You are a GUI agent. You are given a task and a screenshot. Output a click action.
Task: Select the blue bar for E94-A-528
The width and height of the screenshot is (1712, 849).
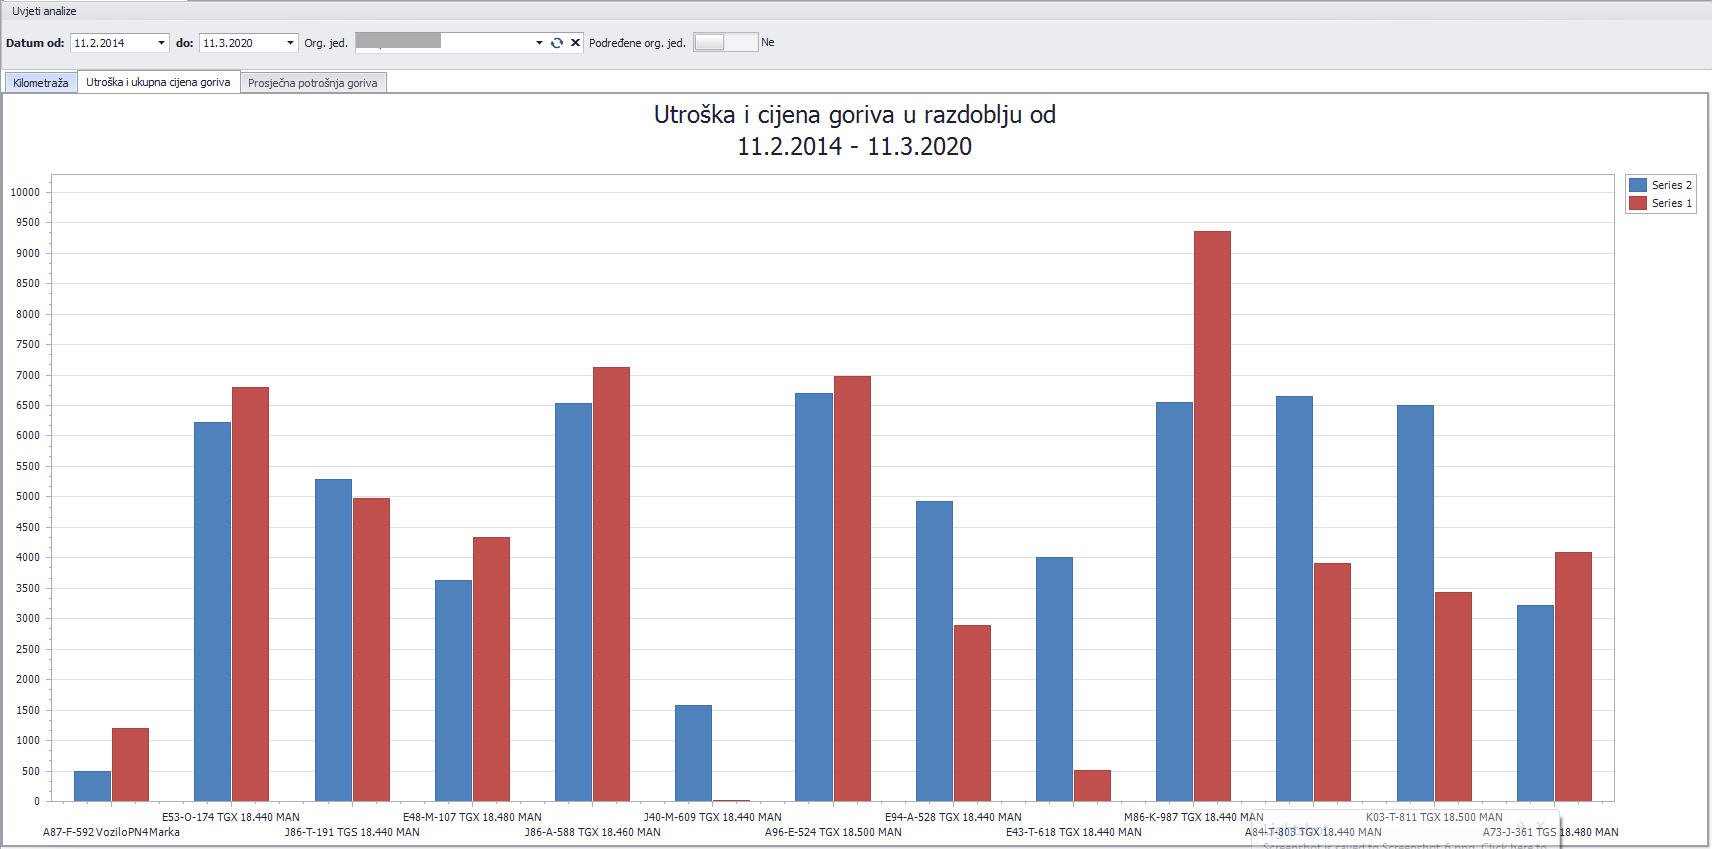[934, 651]
